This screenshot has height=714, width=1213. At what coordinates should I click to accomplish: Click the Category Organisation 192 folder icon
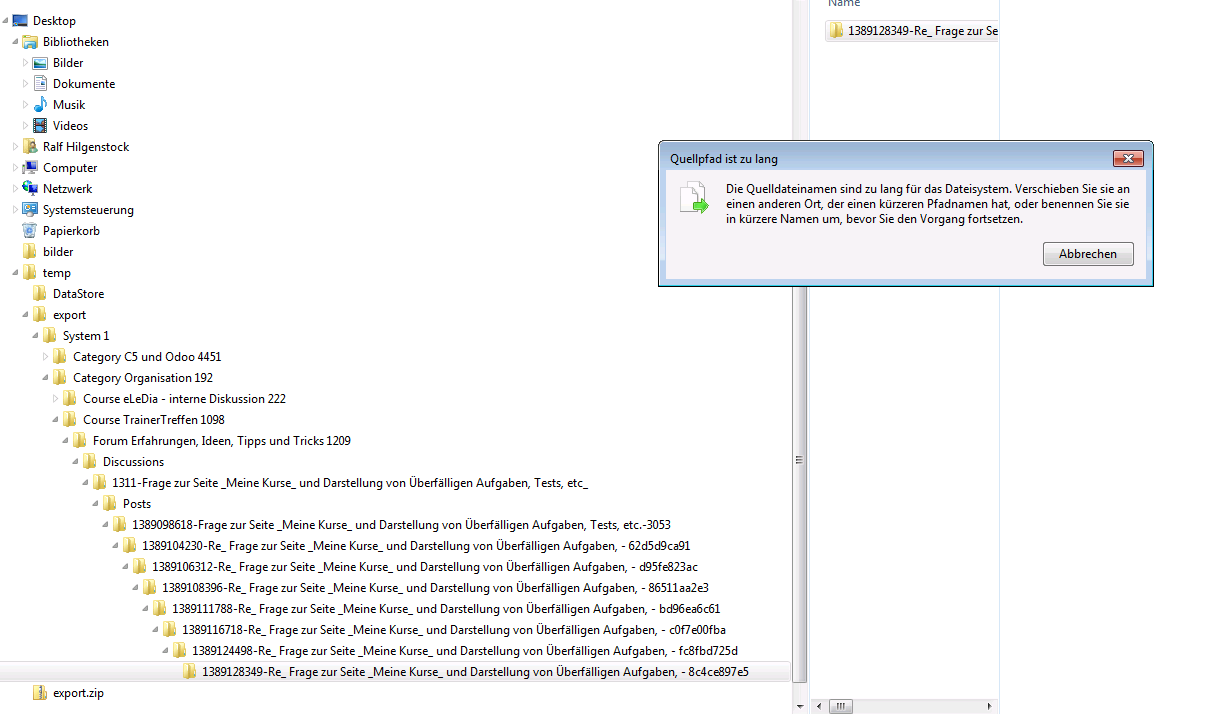click(x=60, y=378)
